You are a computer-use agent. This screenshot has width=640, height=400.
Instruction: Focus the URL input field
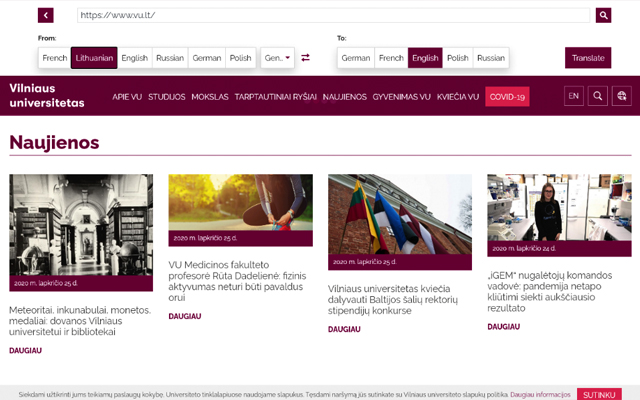333,16
